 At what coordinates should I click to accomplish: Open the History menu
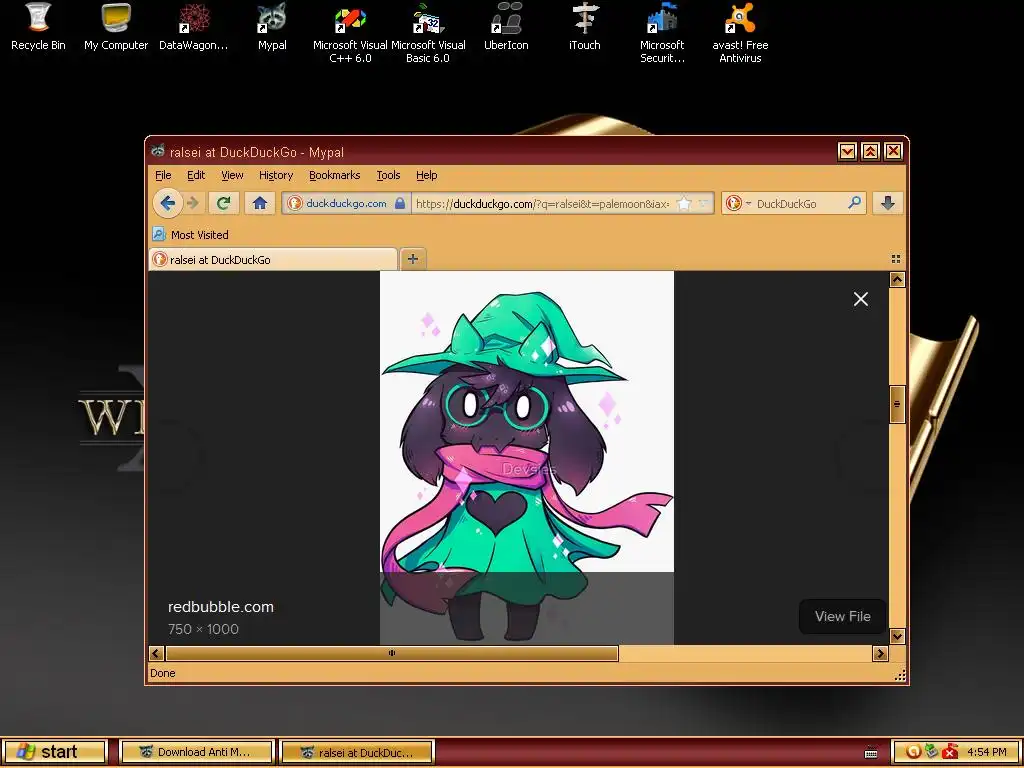click(x=276, y=175)
